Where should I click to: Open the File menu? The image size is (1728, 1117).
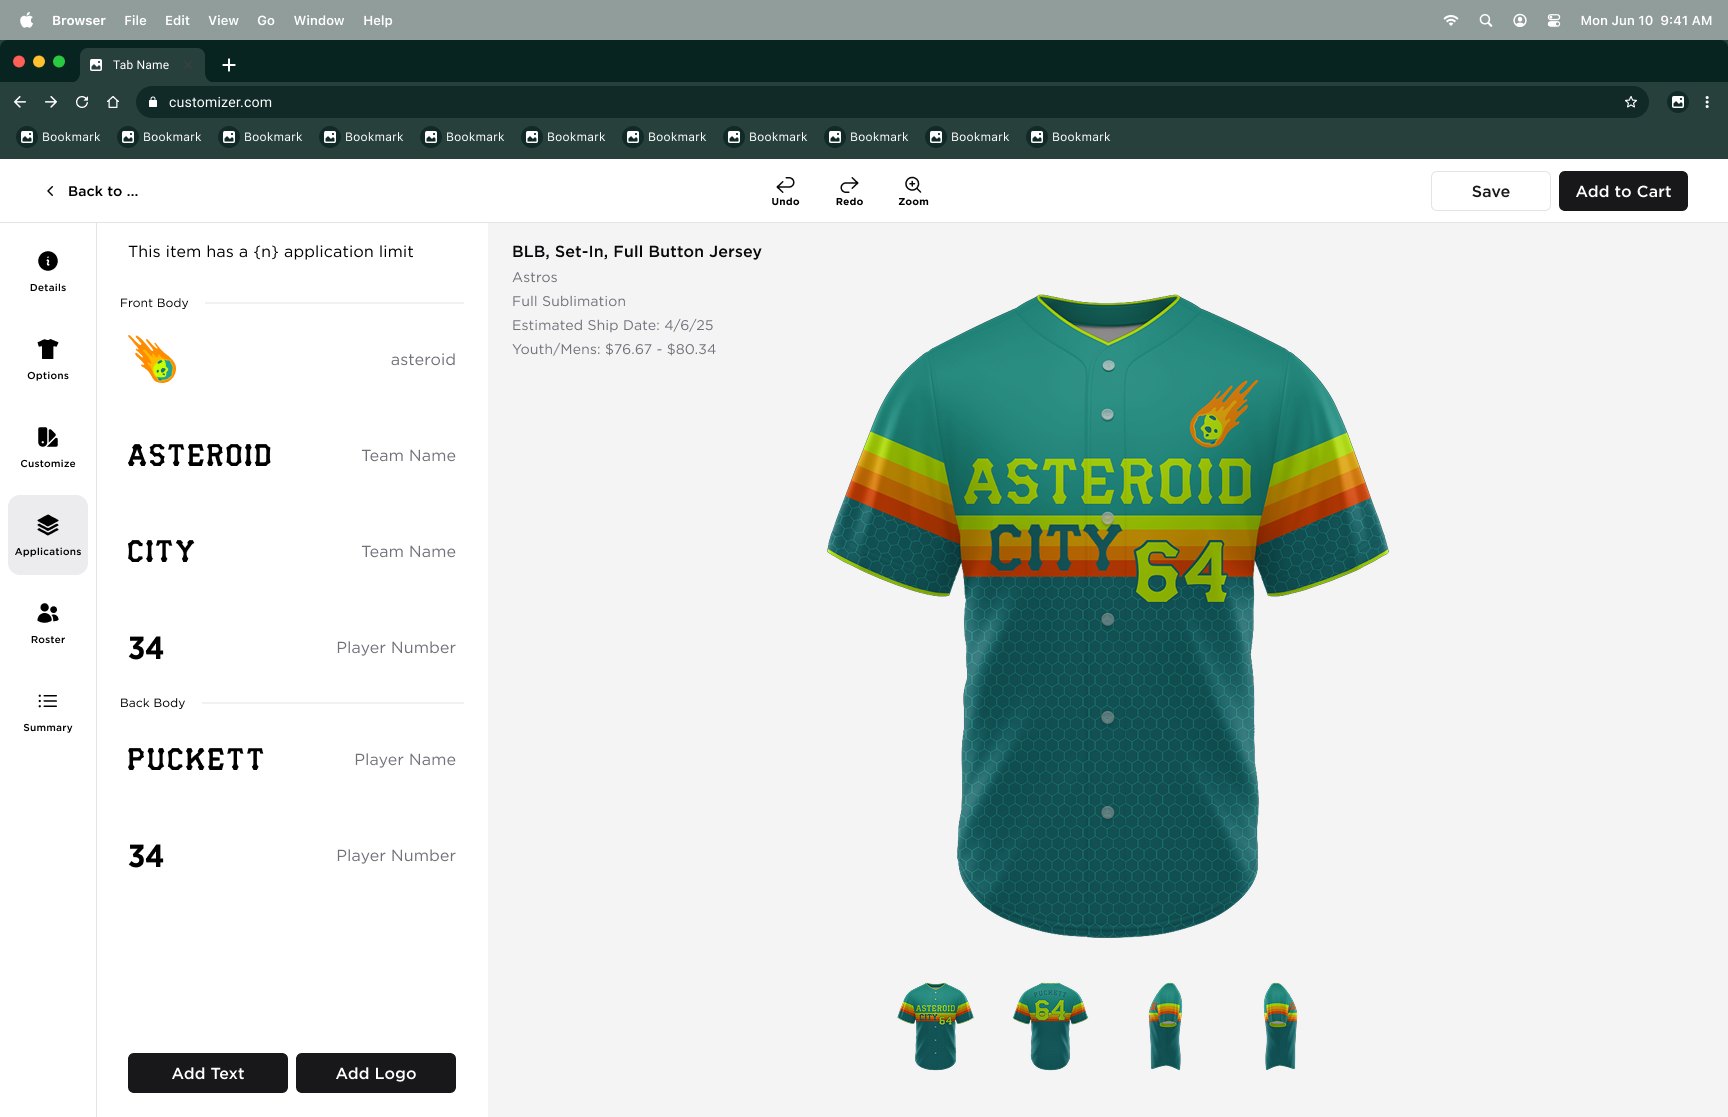point(135,20)
